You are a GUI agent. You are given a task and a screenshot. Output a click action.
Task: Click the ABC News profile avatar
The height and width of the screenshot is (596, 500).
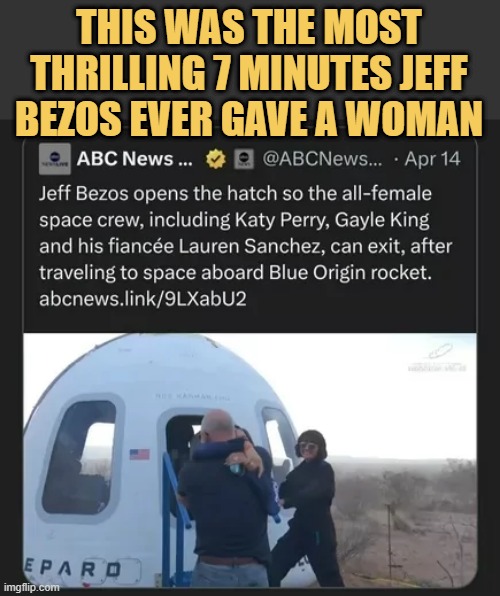(55, 159)
